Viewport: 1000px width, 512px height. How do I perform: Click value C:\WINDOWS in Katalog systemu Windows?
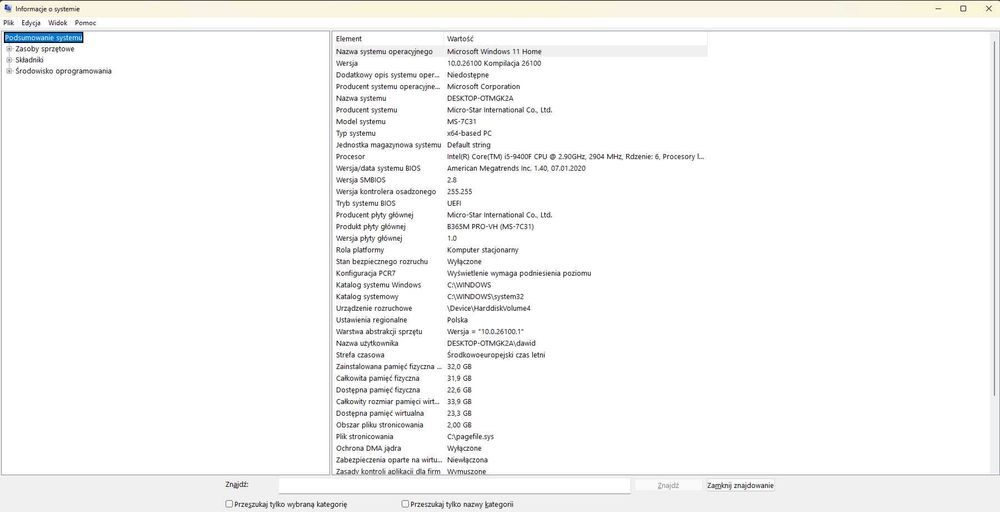click(469, 285)
